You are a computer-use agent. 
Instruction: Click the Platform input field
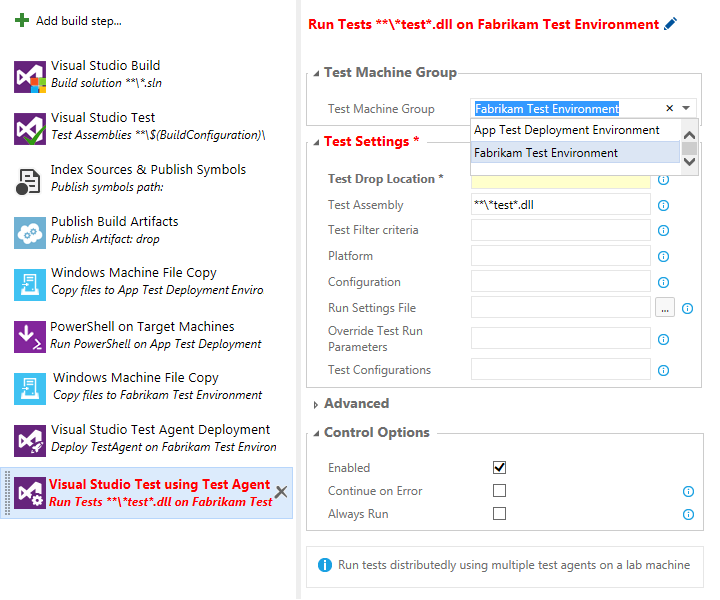[561, 256]
